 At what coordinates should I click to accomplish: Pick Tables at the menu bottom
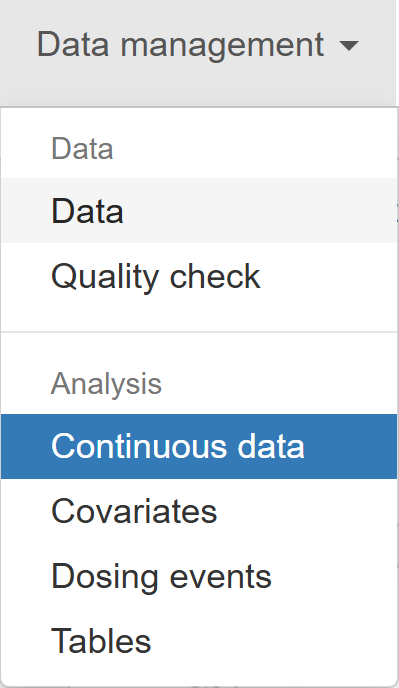point(199,641)
